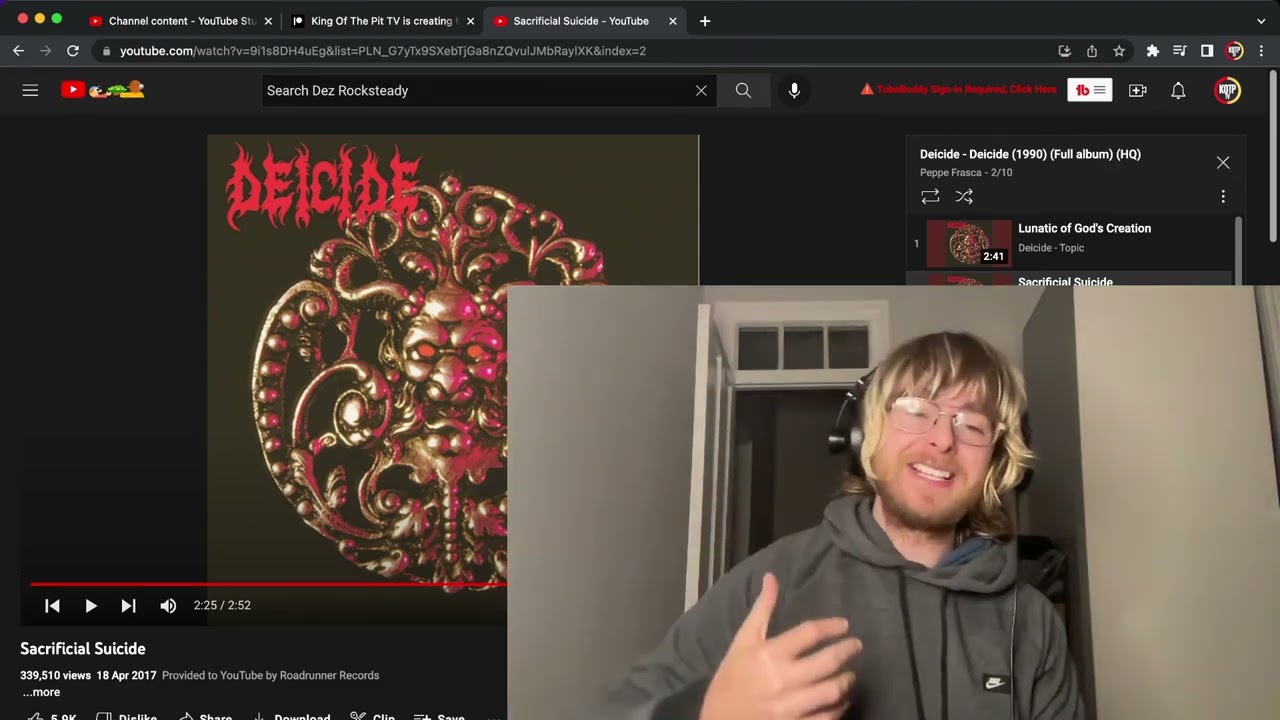Click the search magnifier button
Screen dimensions: 1280x720
pyautogui.click(x=743, y=90)
